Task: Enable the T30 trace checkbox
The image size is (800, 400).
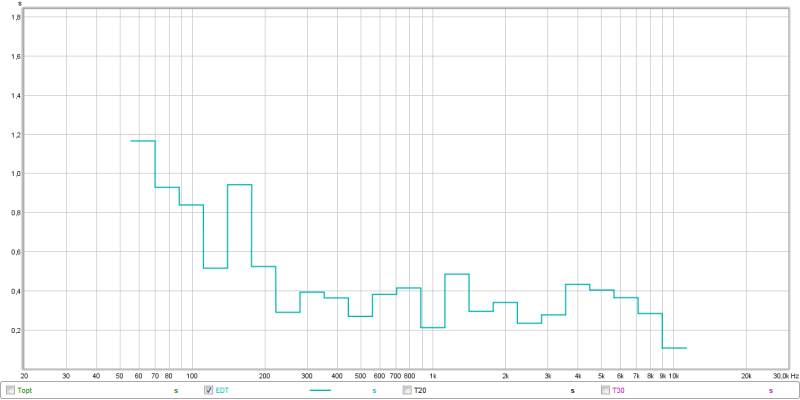Action: 605,390
